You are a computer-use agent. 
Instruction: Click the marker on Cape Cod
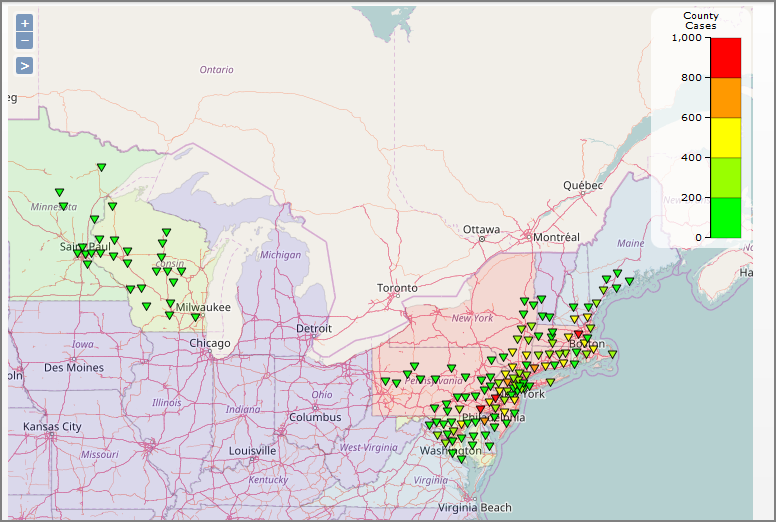point(612,354)
